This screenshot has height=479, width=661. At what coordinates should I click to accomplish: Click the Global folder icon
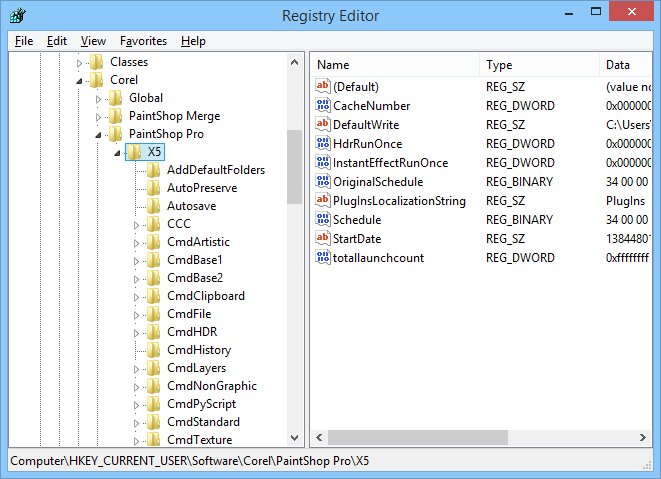[x=116, y=98]
